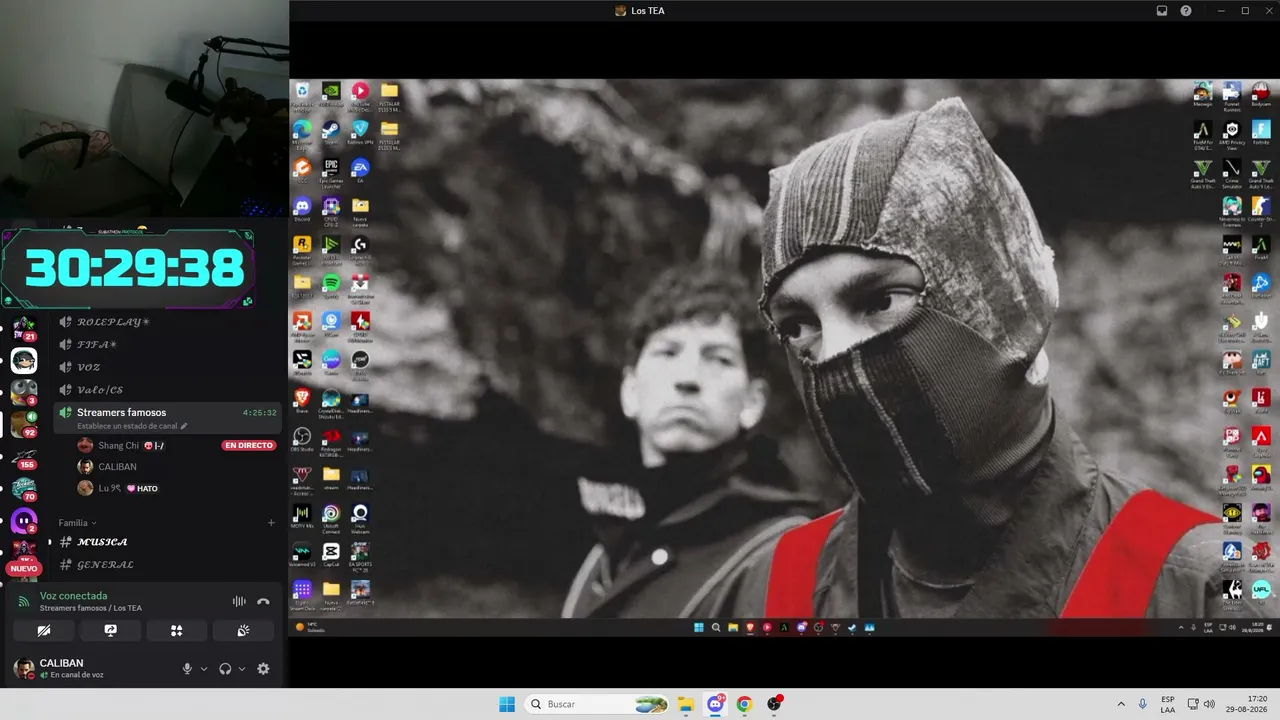Click OBS Studio icon on streamed desktop
This screenshot has width=1280, height=720.
click(x=301, y=438)
